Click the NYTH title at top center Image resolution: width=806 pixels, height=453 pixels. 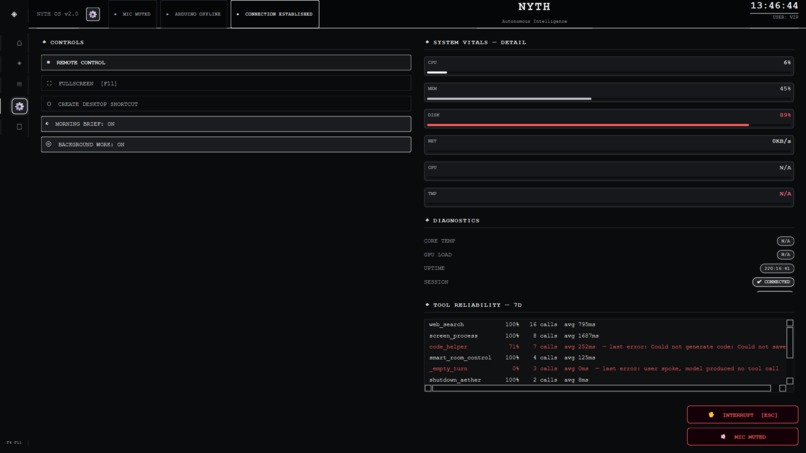pos(534,7)
